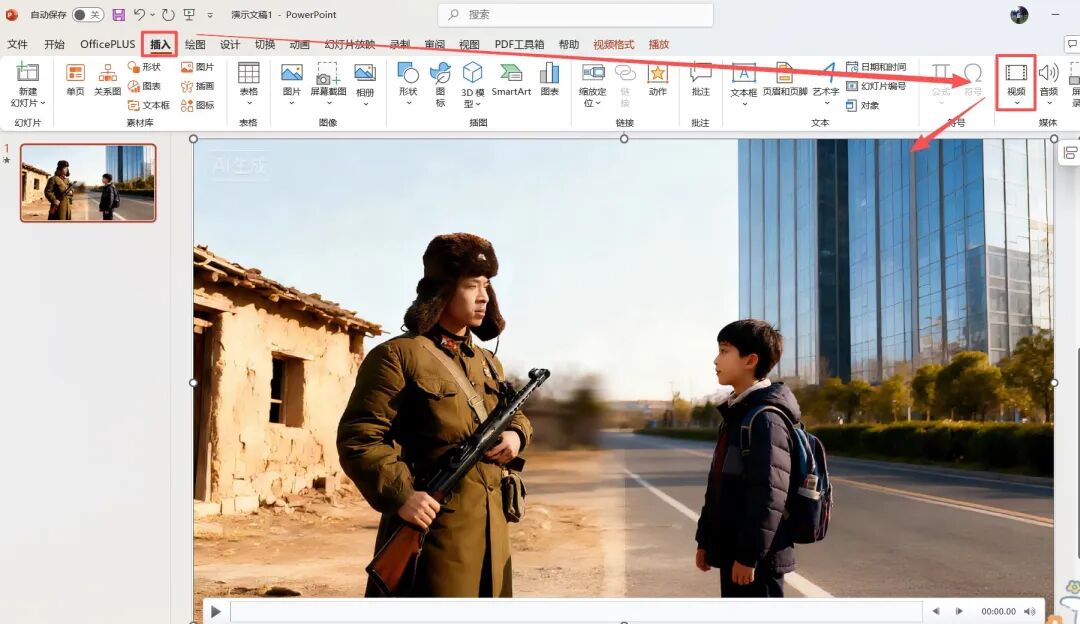The image size is (1080, 624).
Task: Click the 关系图 icon in 素材库
Action: (107, 80)
